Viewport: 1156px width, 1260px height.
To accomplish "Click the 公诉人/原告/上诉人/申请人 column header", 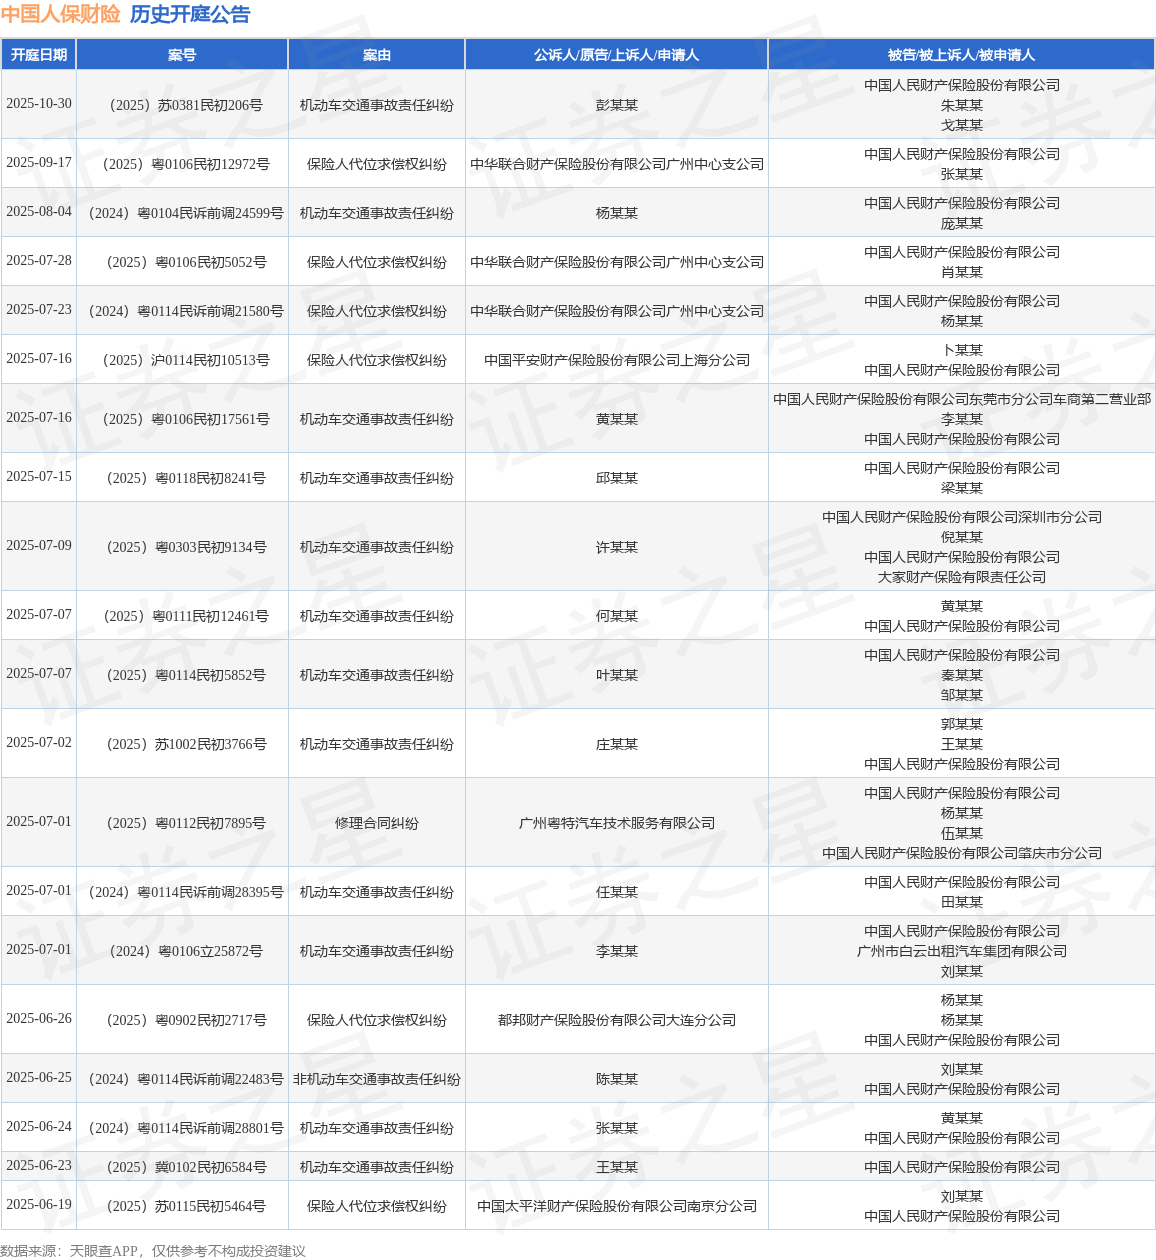I will tap(617, 55).
